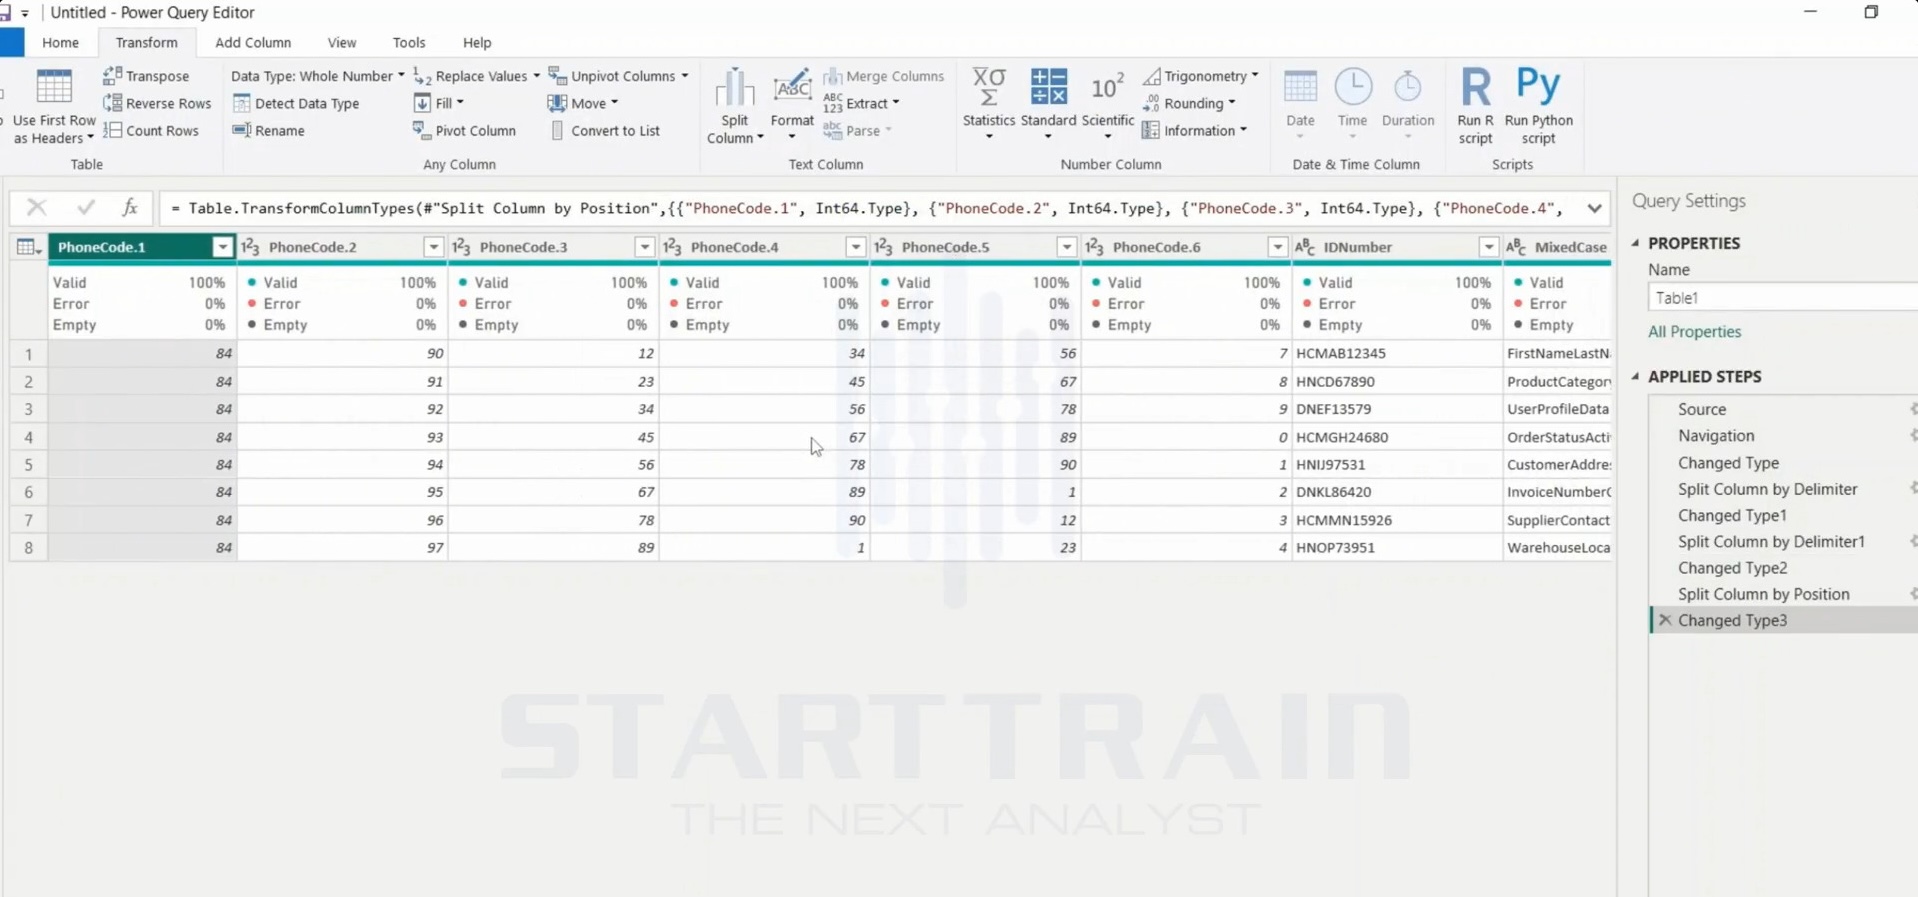
Task: Select the PhoneCode.4 column header
Action: (764, 247)
